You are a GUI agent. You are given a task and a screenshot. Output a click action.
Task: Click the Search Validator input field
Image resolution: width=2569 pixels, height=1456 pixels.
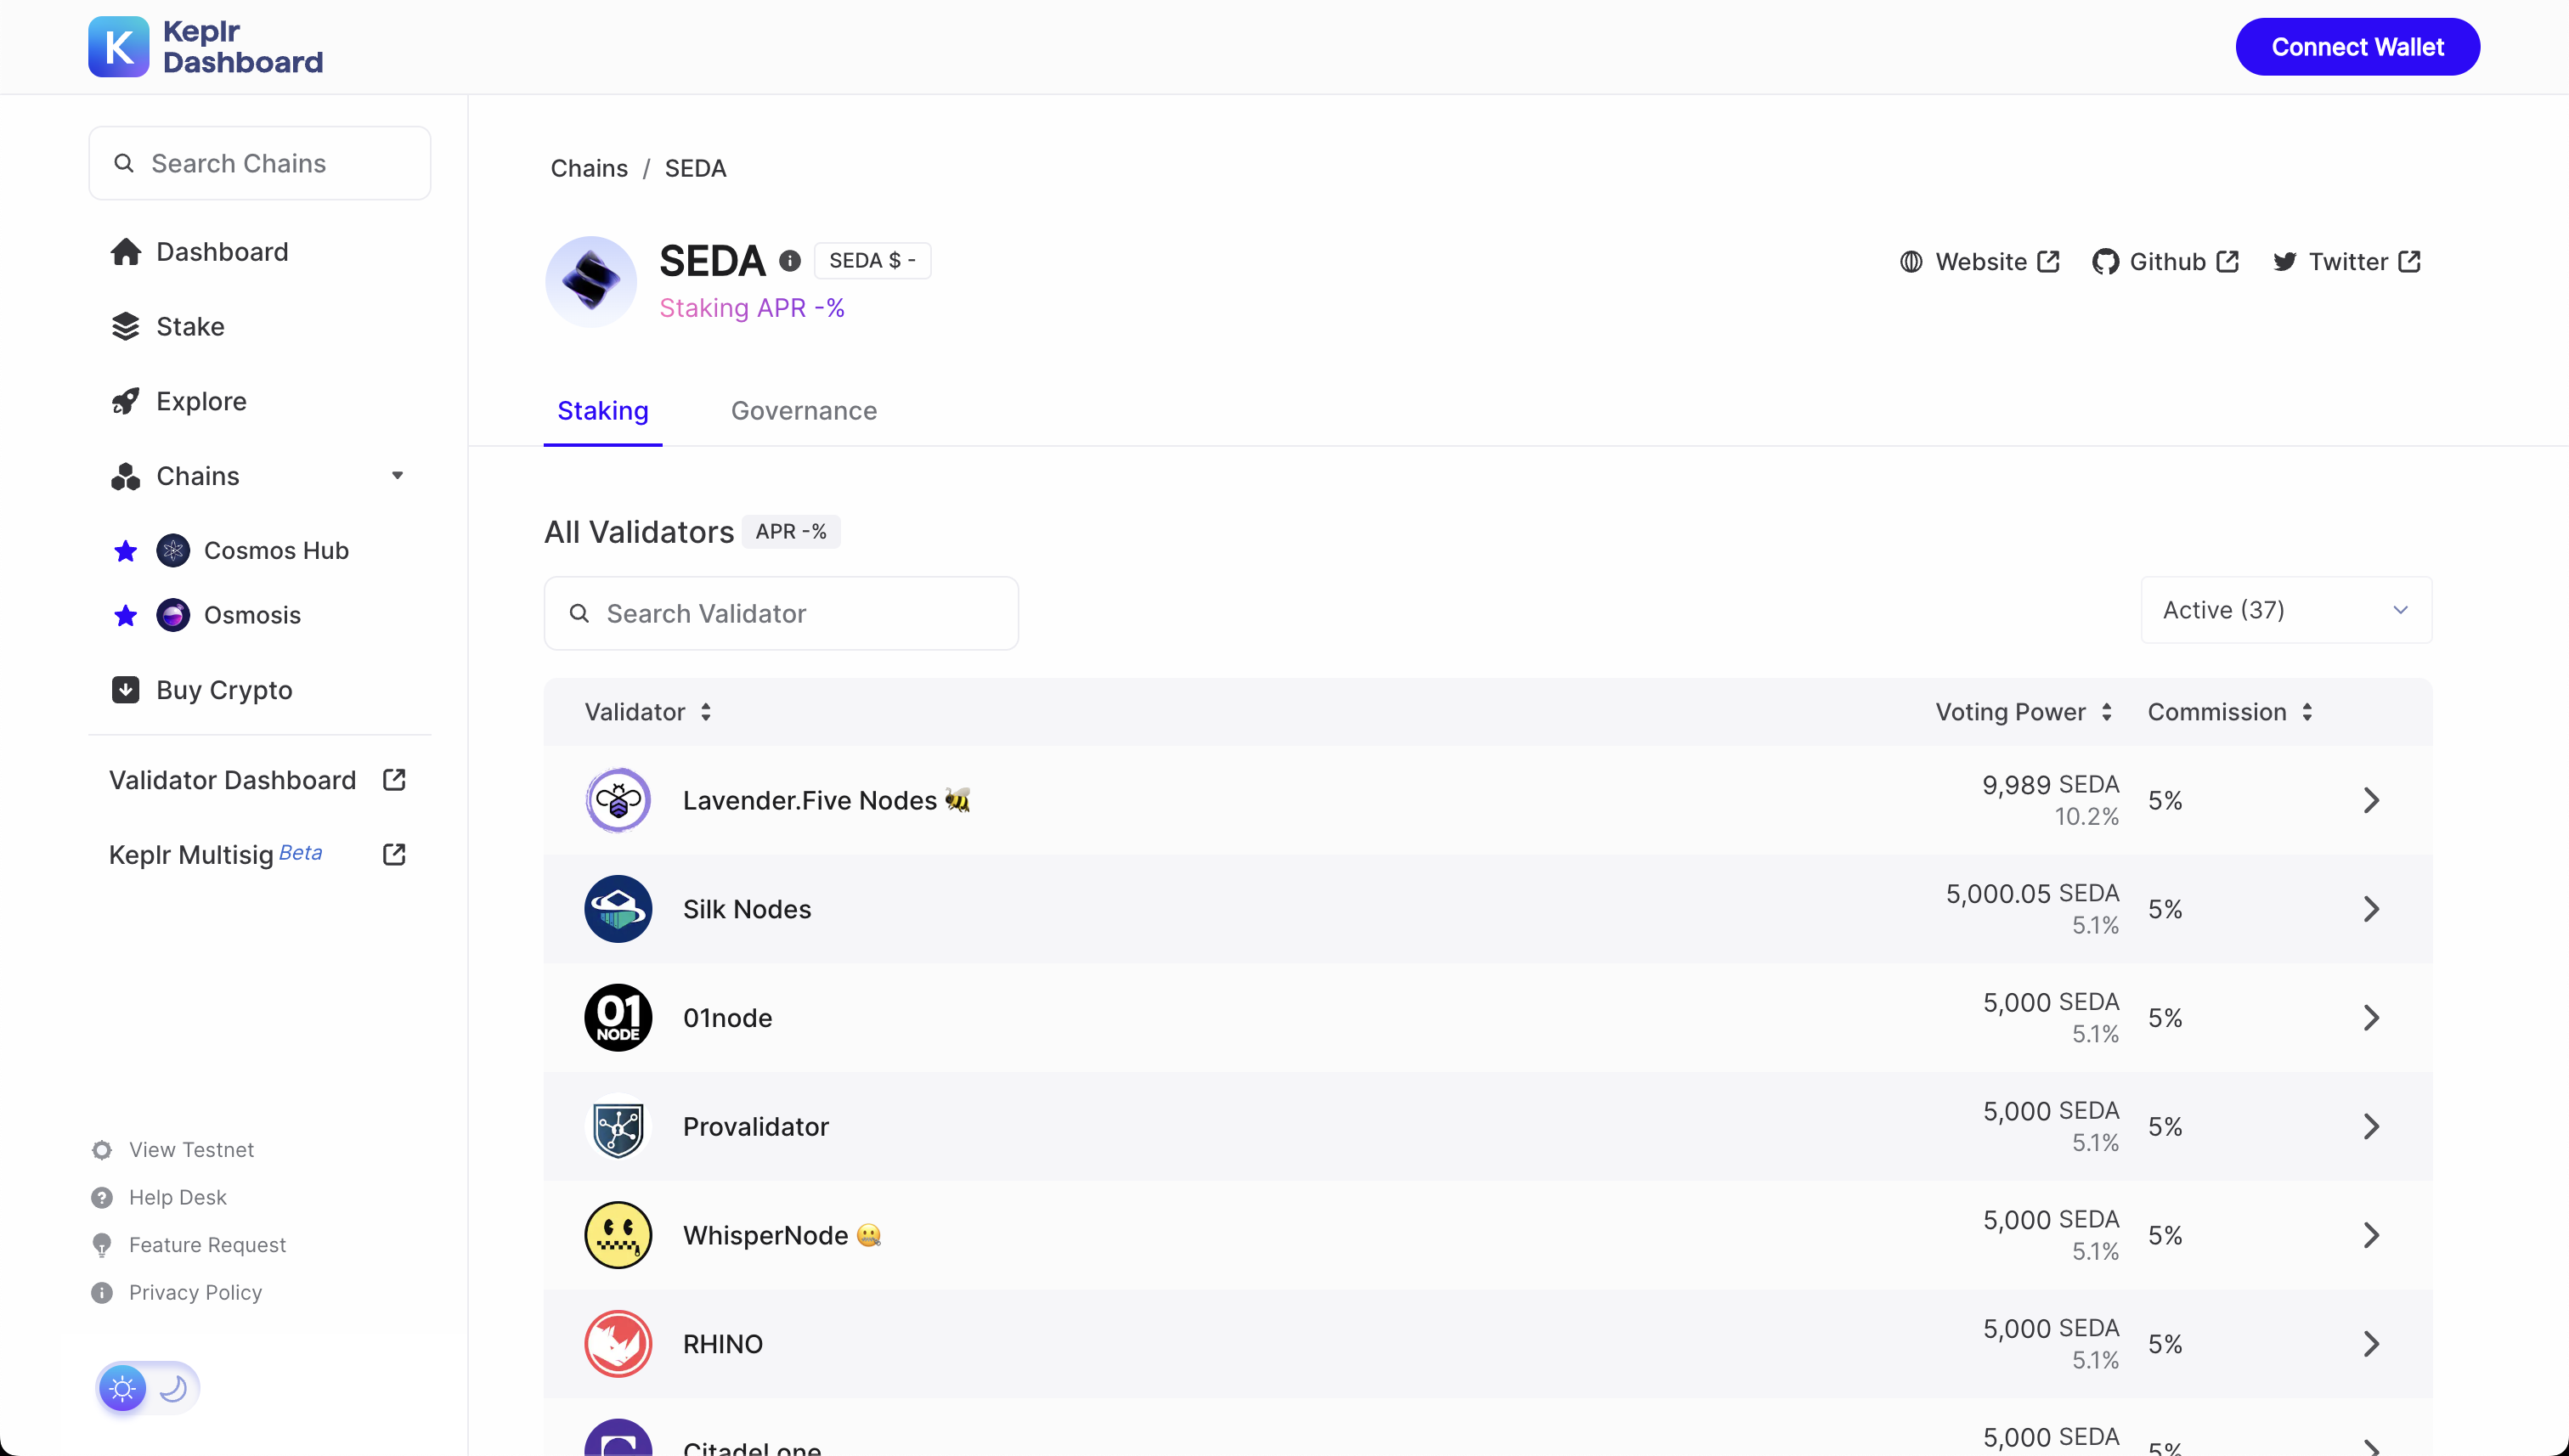tap(781, 614)
